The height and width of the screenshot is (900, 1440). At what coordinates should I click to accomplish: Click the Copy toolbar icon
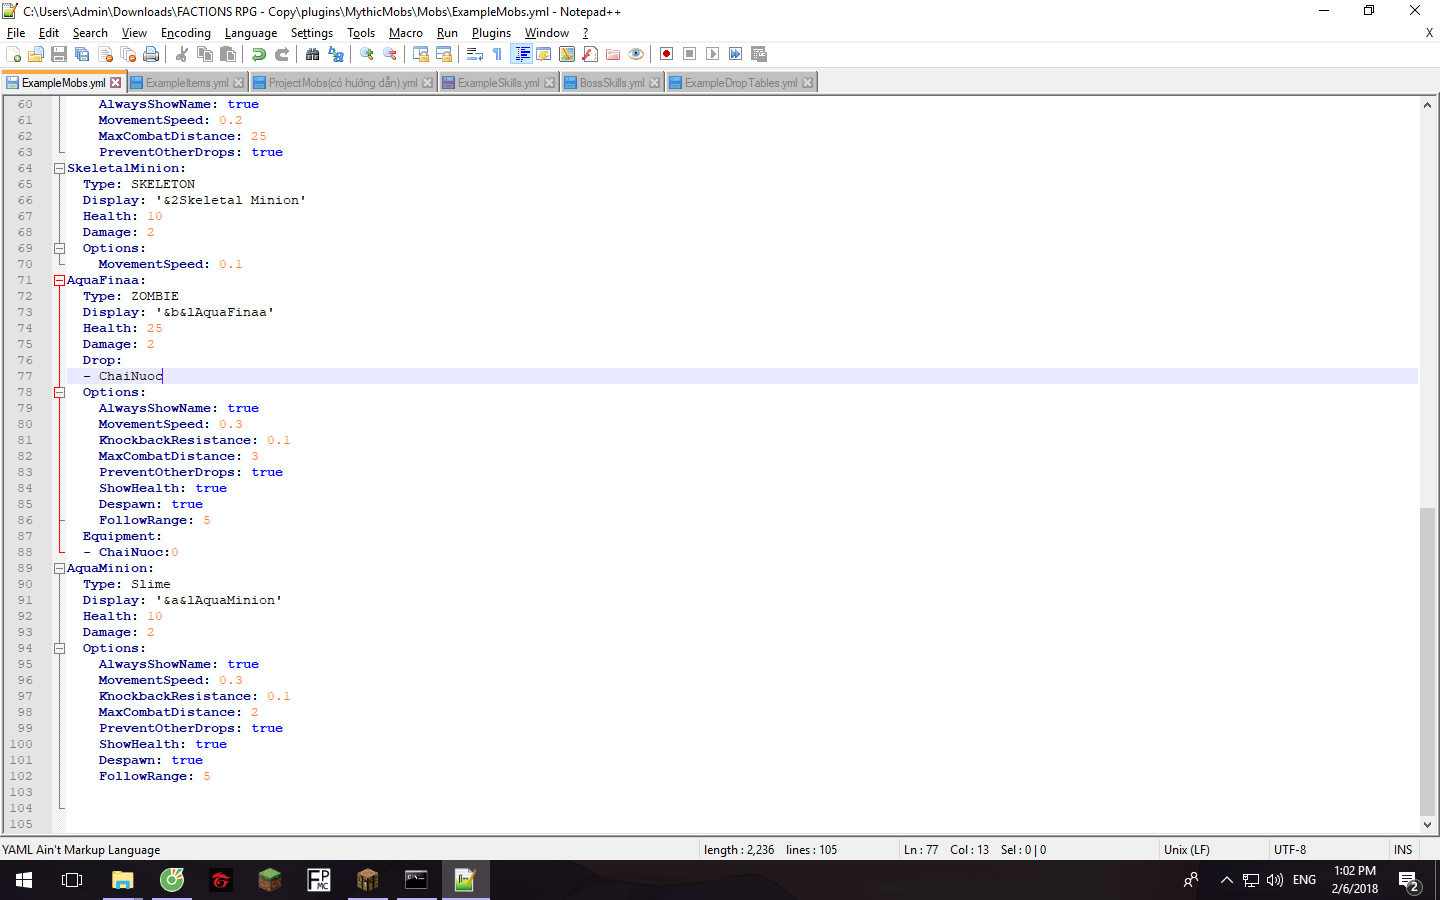[x=205, y=54]
